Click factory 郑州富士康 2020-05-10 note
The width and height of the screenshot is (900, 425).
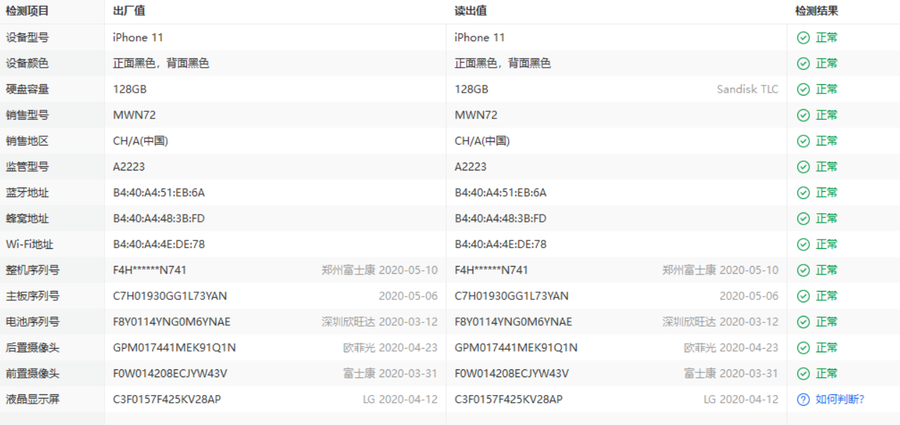379,271
